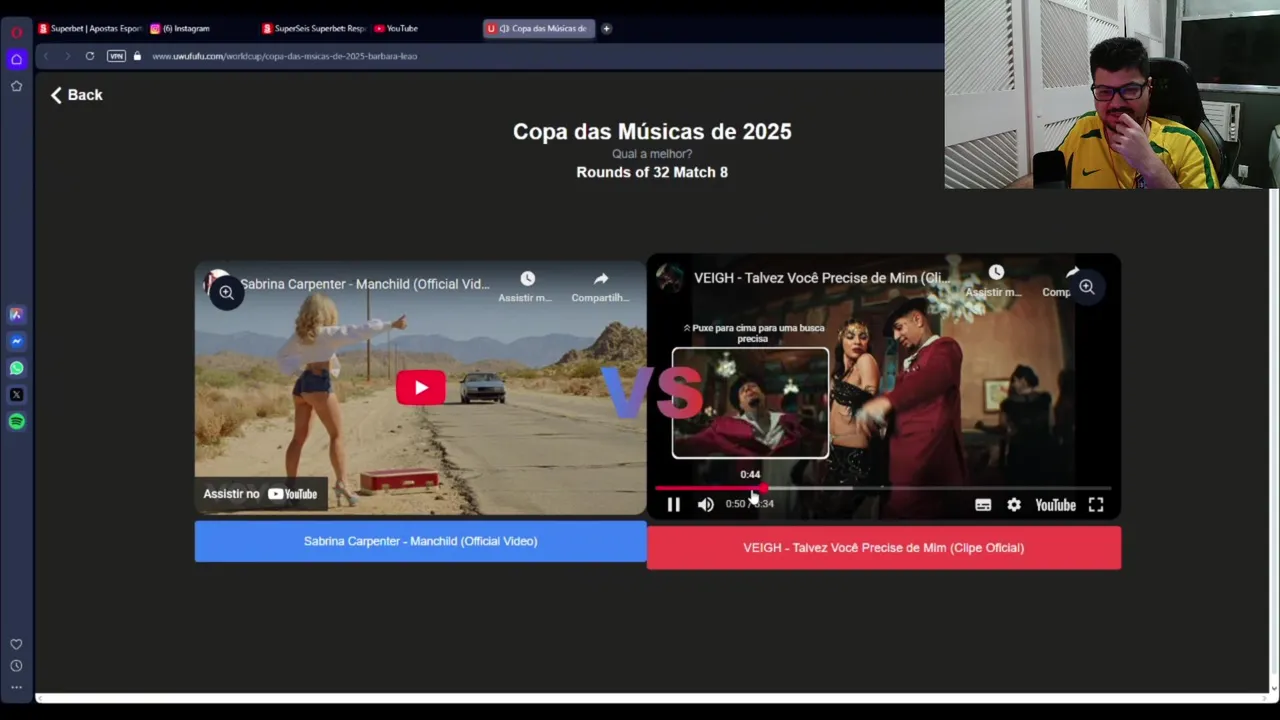Viewport: 1280px width, 720px height.
Task: Switch to YouTube tab
Action: (396, 28)
